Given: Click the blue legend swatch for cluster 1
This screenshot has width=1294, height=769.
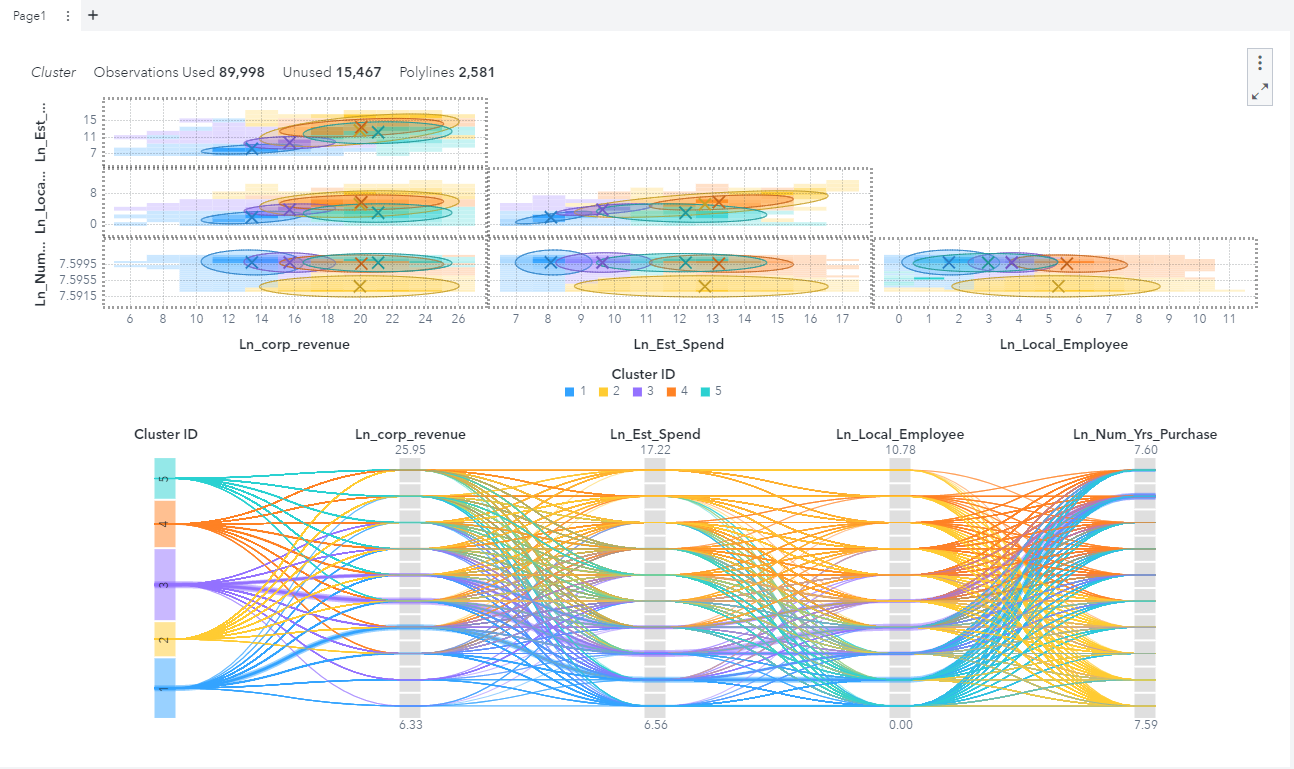Looking at the screenshot, I should 569,391.
